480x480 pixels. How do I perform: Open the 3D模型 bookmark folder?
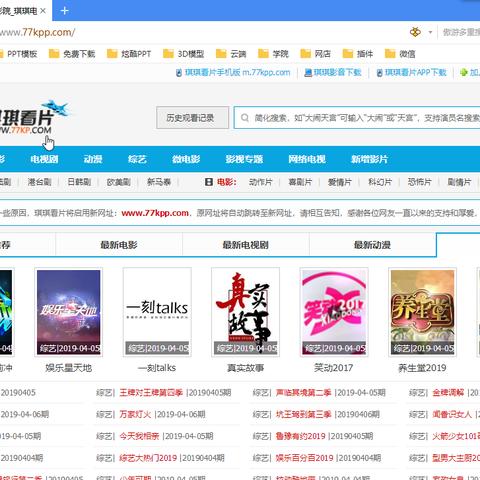click(183, 54)
